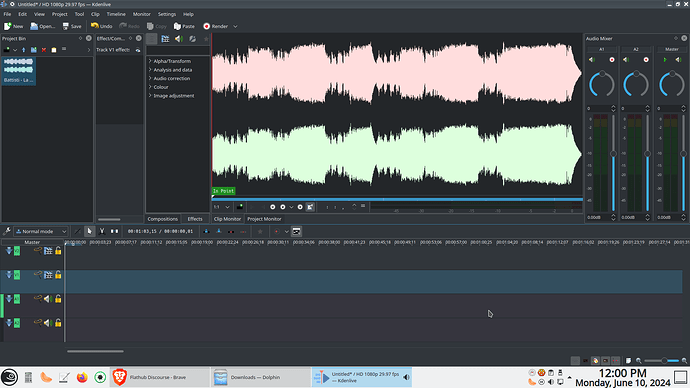Expand the Alpha/Transform effects category
The height and width of the screenshot is (388, 690).
150,61
